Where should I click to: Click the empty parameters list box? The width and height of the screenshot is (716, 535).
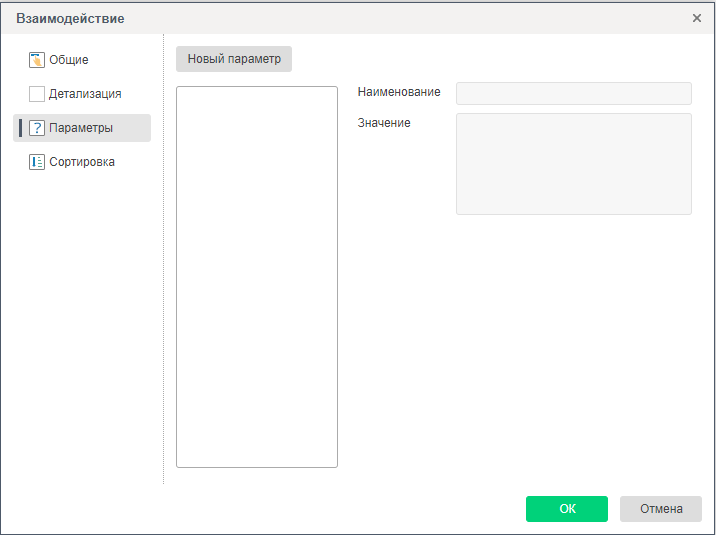[x=257, y=277]
